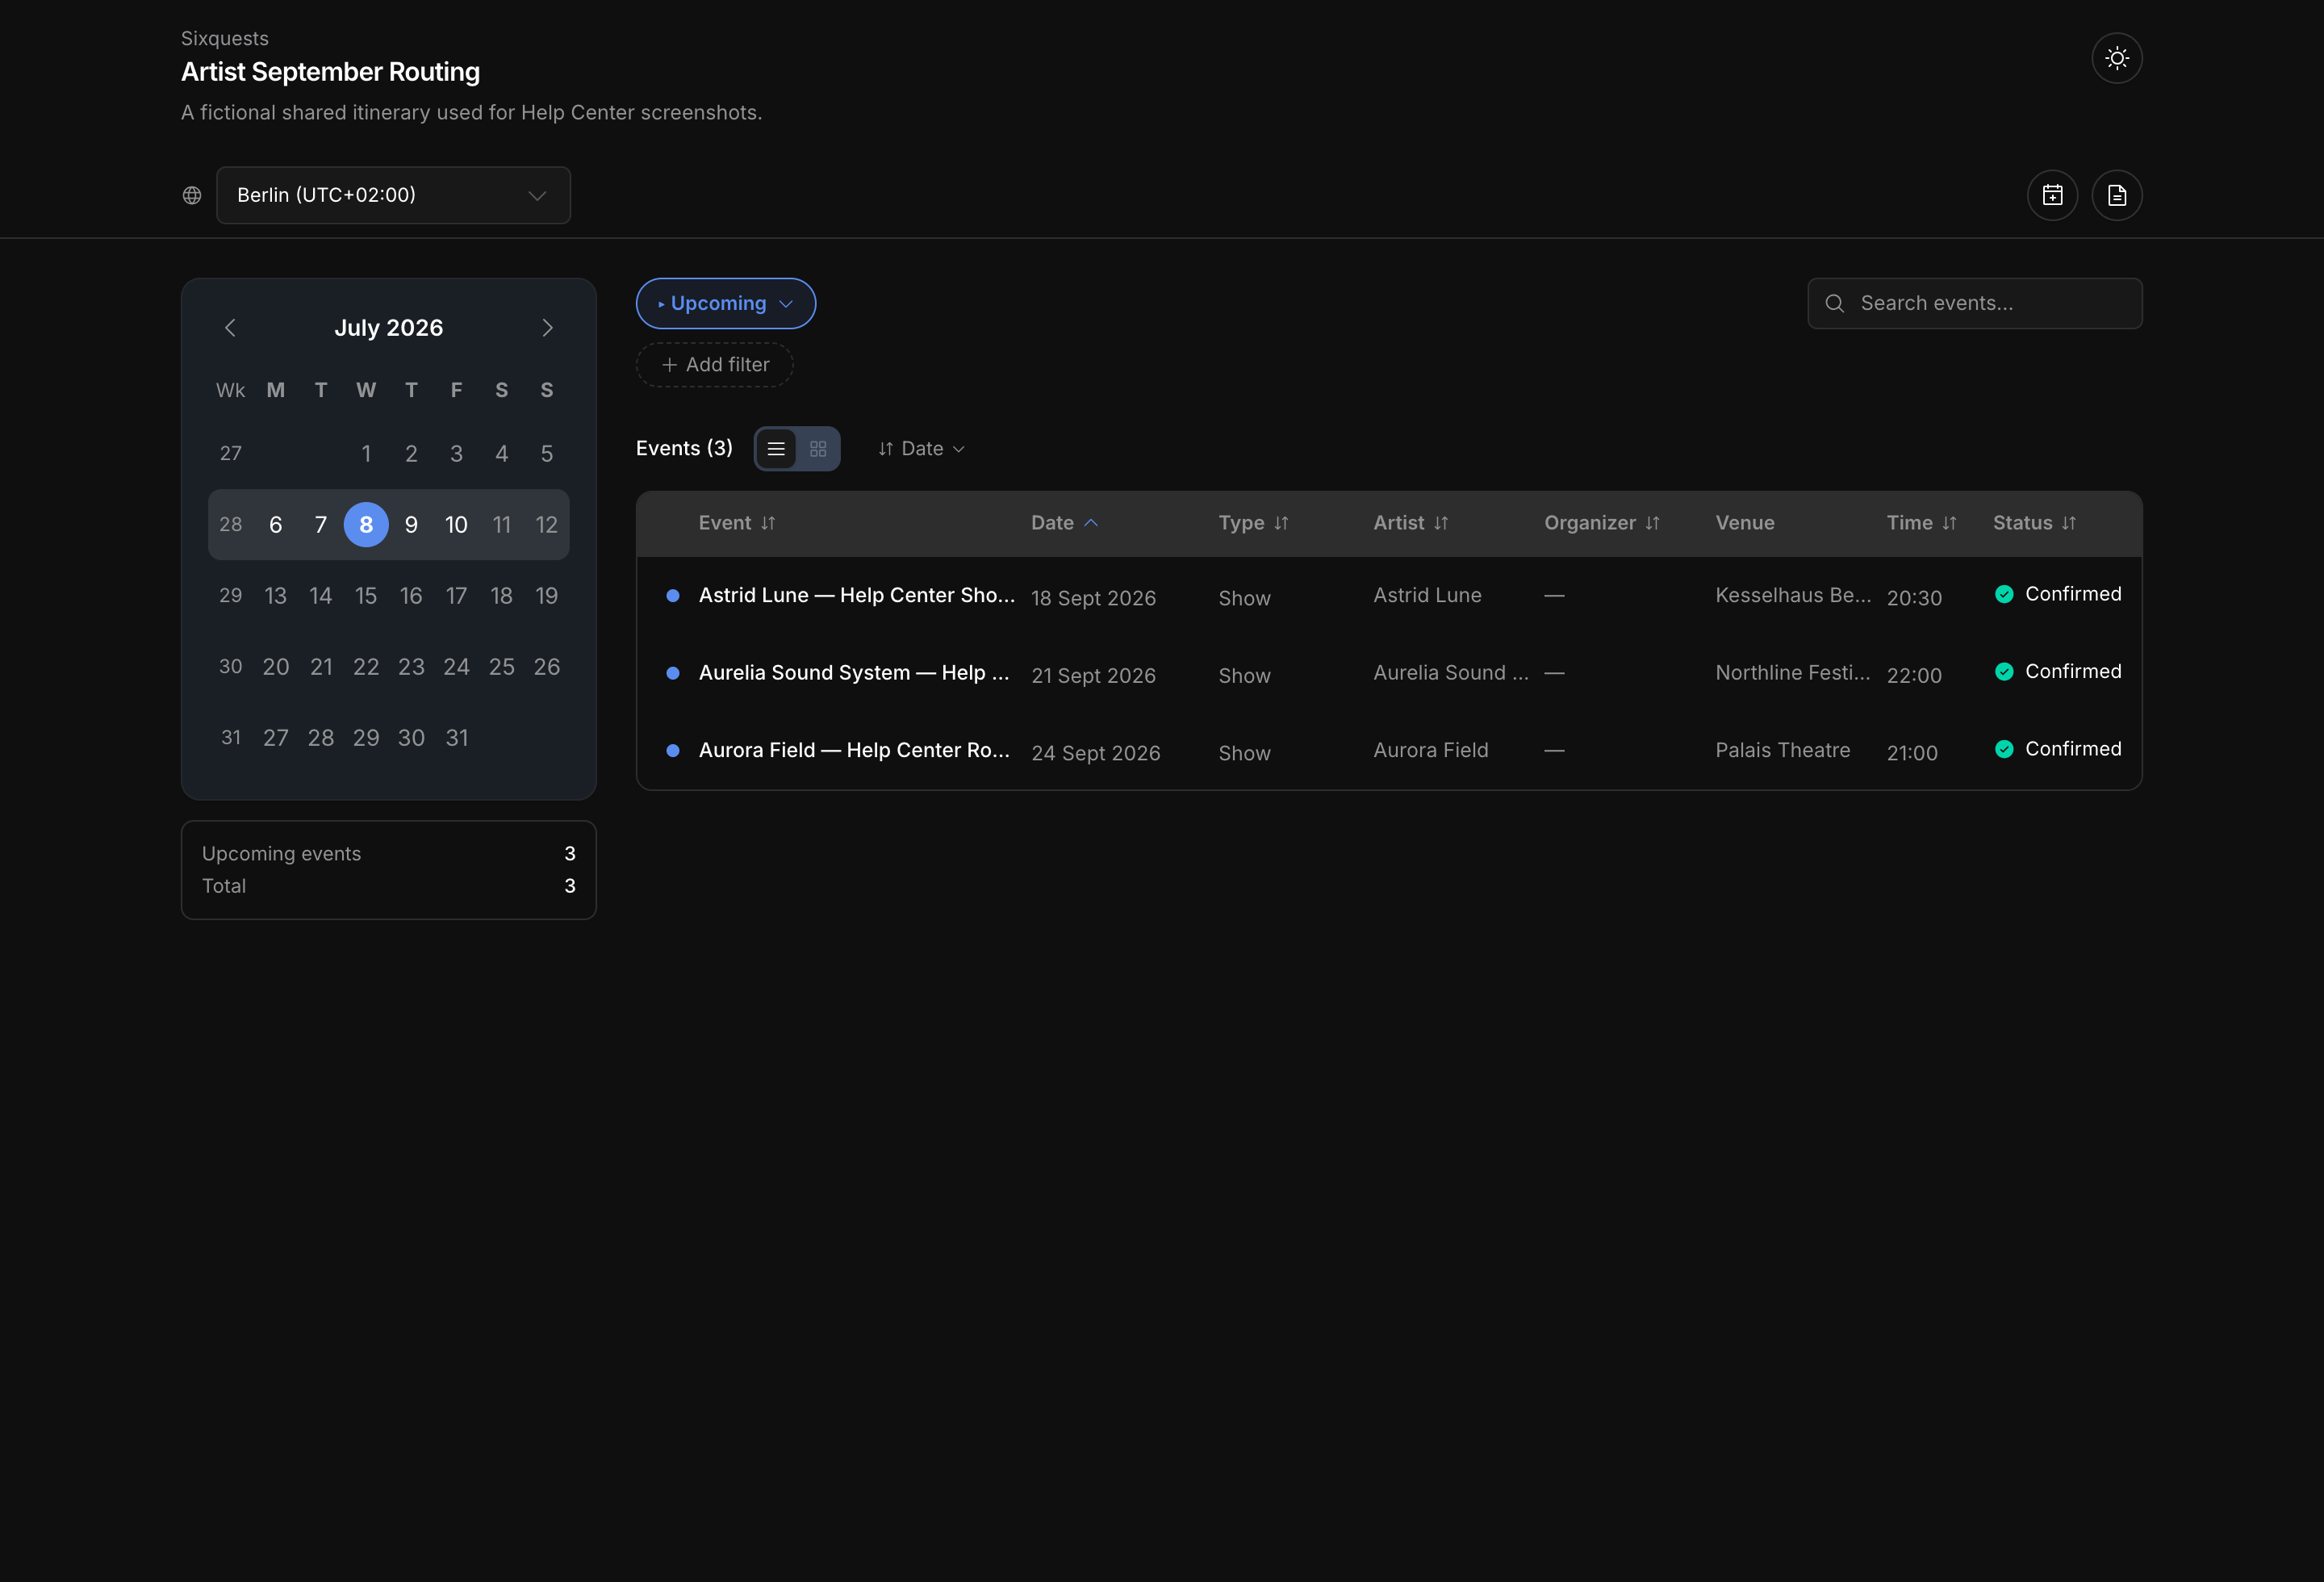Click the 18 Sept 2026 date cell

[x=1093, y=598]
